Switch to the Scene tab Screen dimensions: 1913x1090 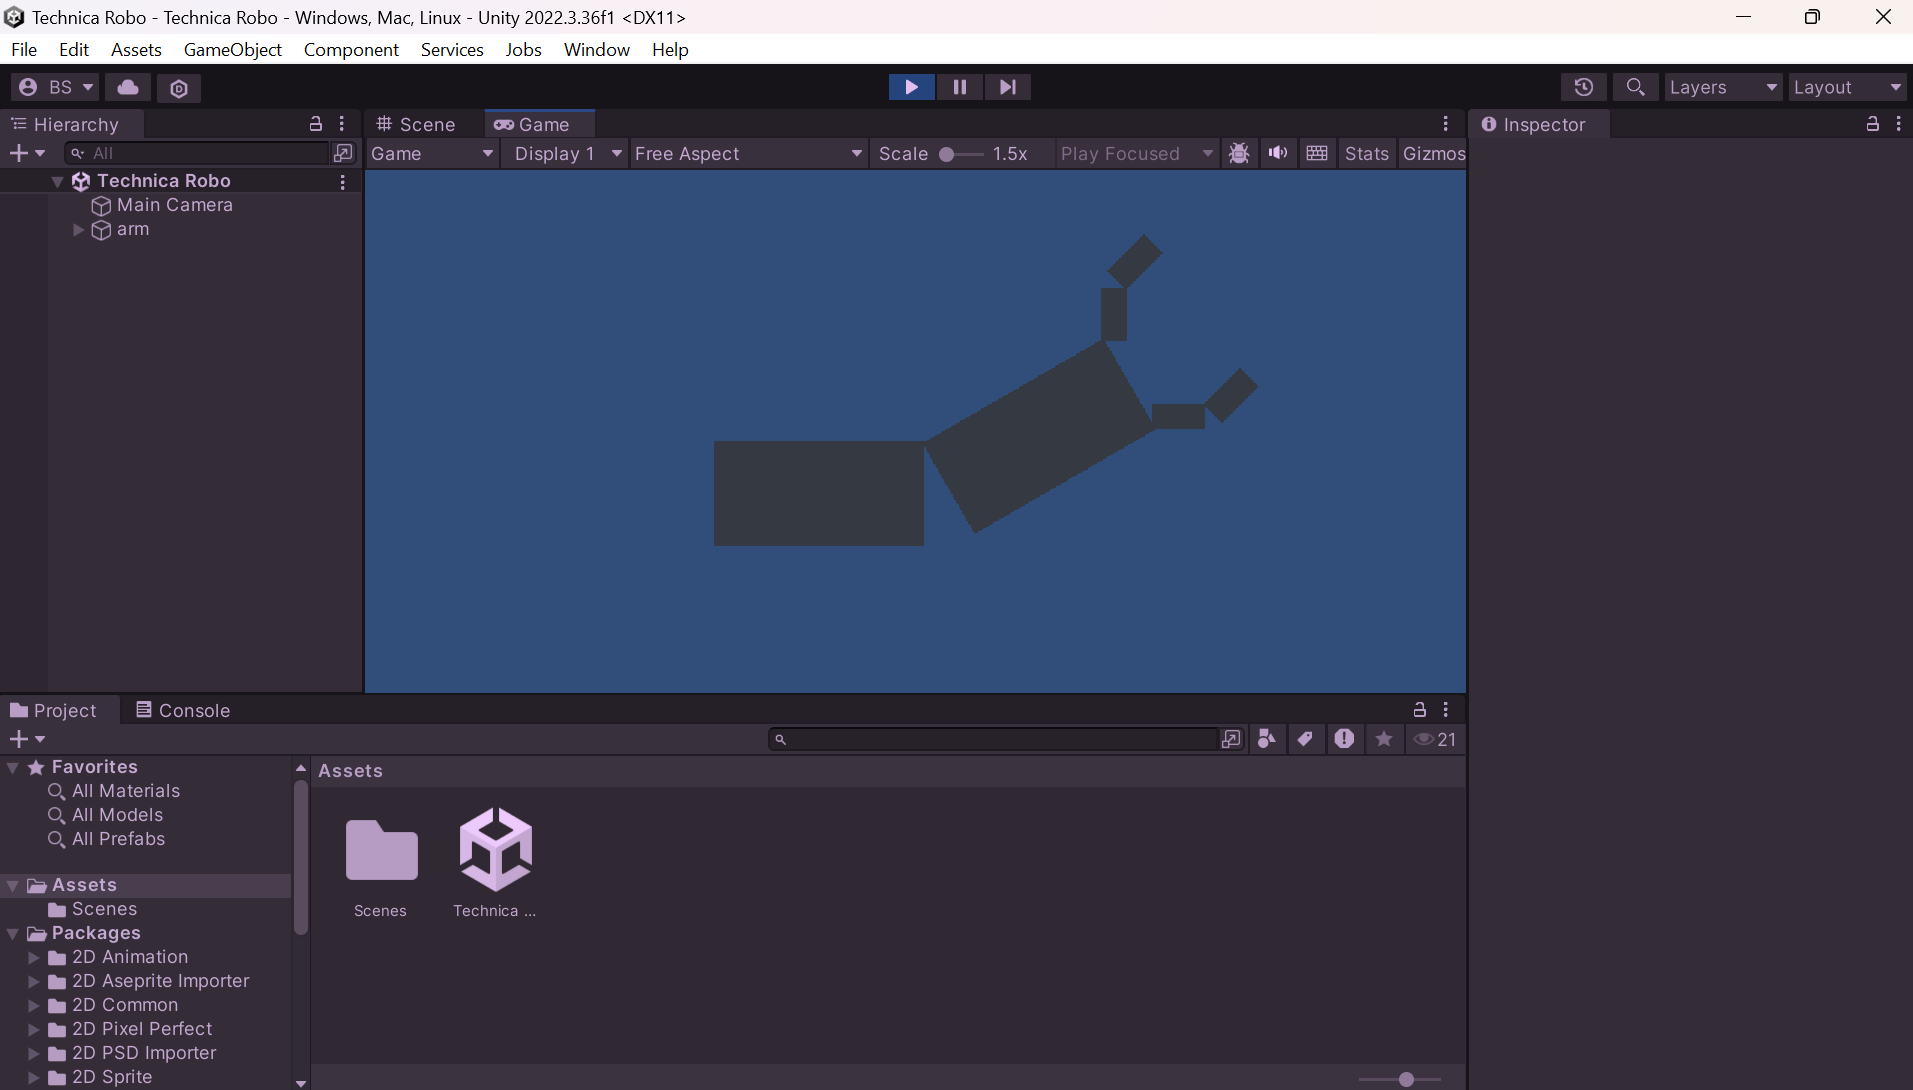(415, 124)
